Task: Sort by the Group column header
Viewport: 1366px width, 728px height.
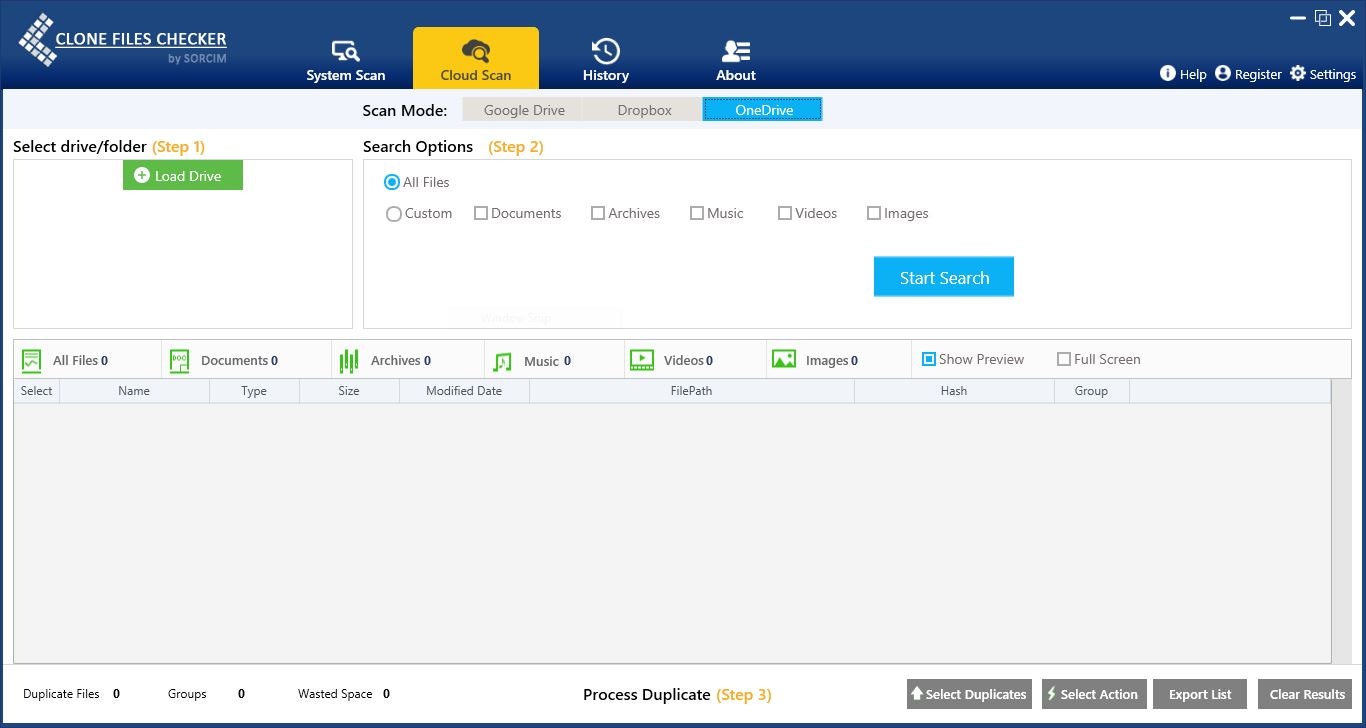Action: pyautogui.click(x=1091, y=391)
